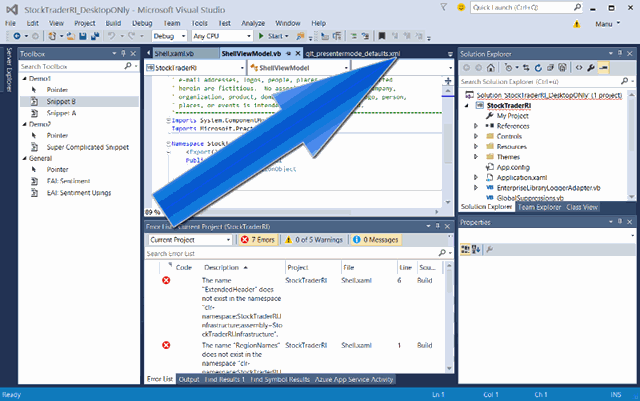Open the Build menu
Viewport: 640px width, 401px height.
(113, 24)
